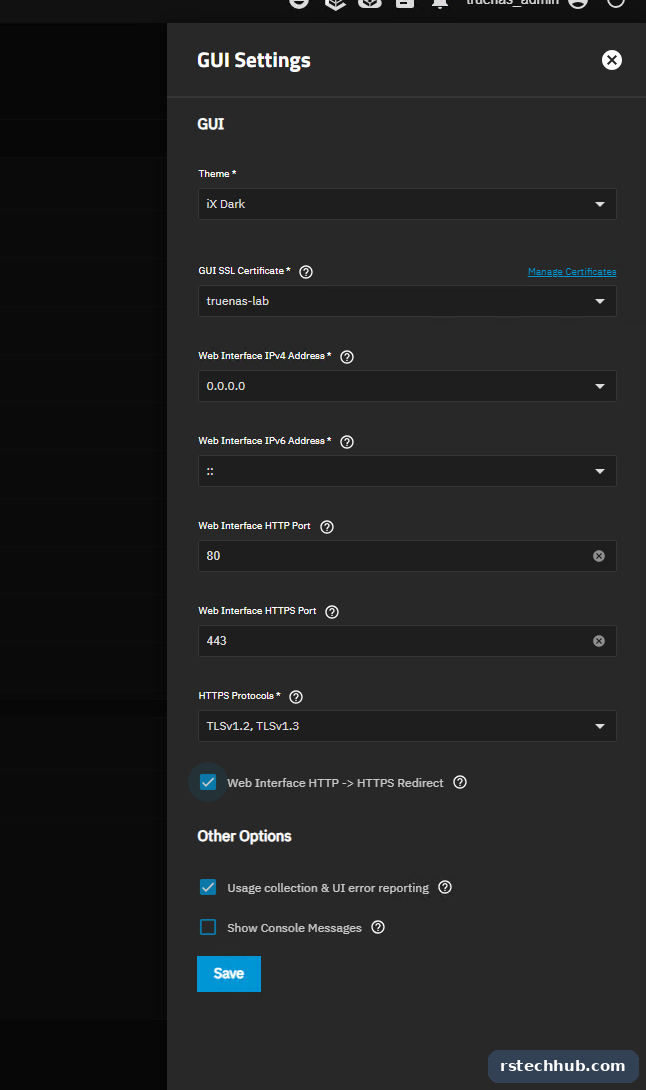Screen dimensions: 646x1090
Task: Open GUI SSL Certificate dropdown truenas-lab
Action: [x=407, y=301]
